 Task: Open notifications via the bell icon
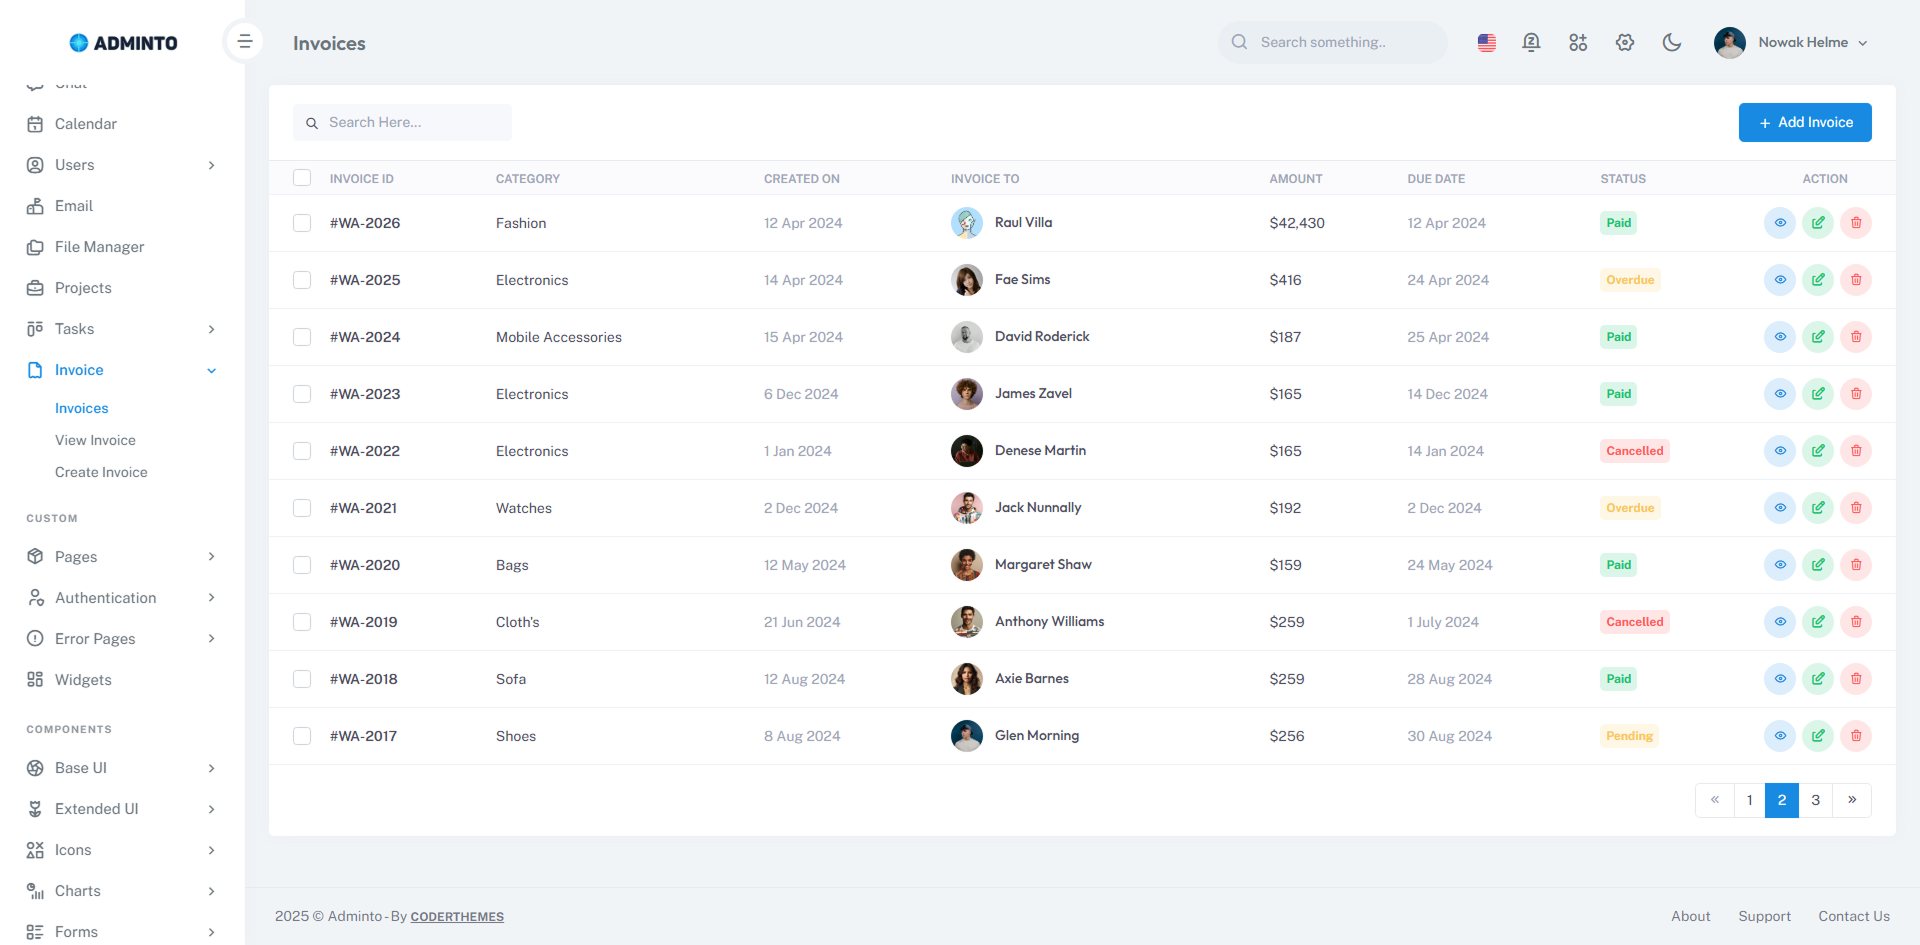pyautogui.click(x=1531, y=42)
